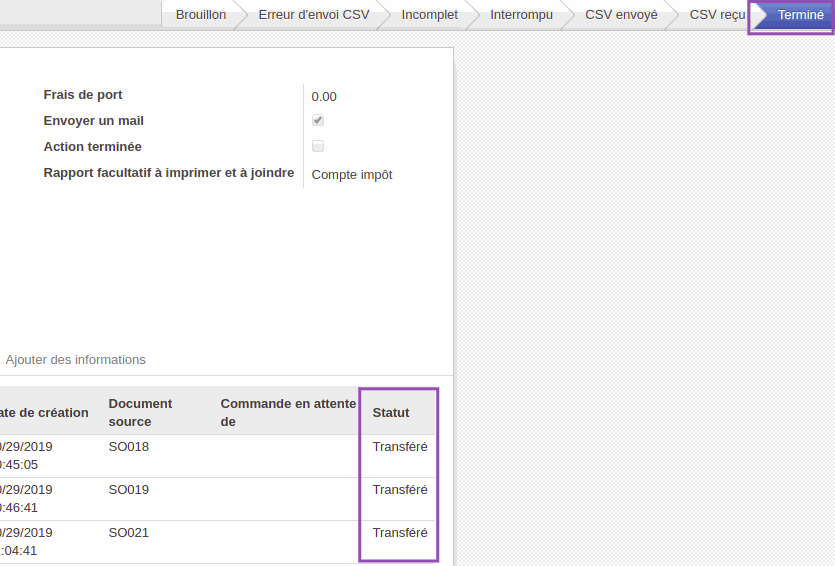Image resolution: width=835 pixels, height=566 pixels.
Task: Sort by the Document source column header
Action: [140, 413]
